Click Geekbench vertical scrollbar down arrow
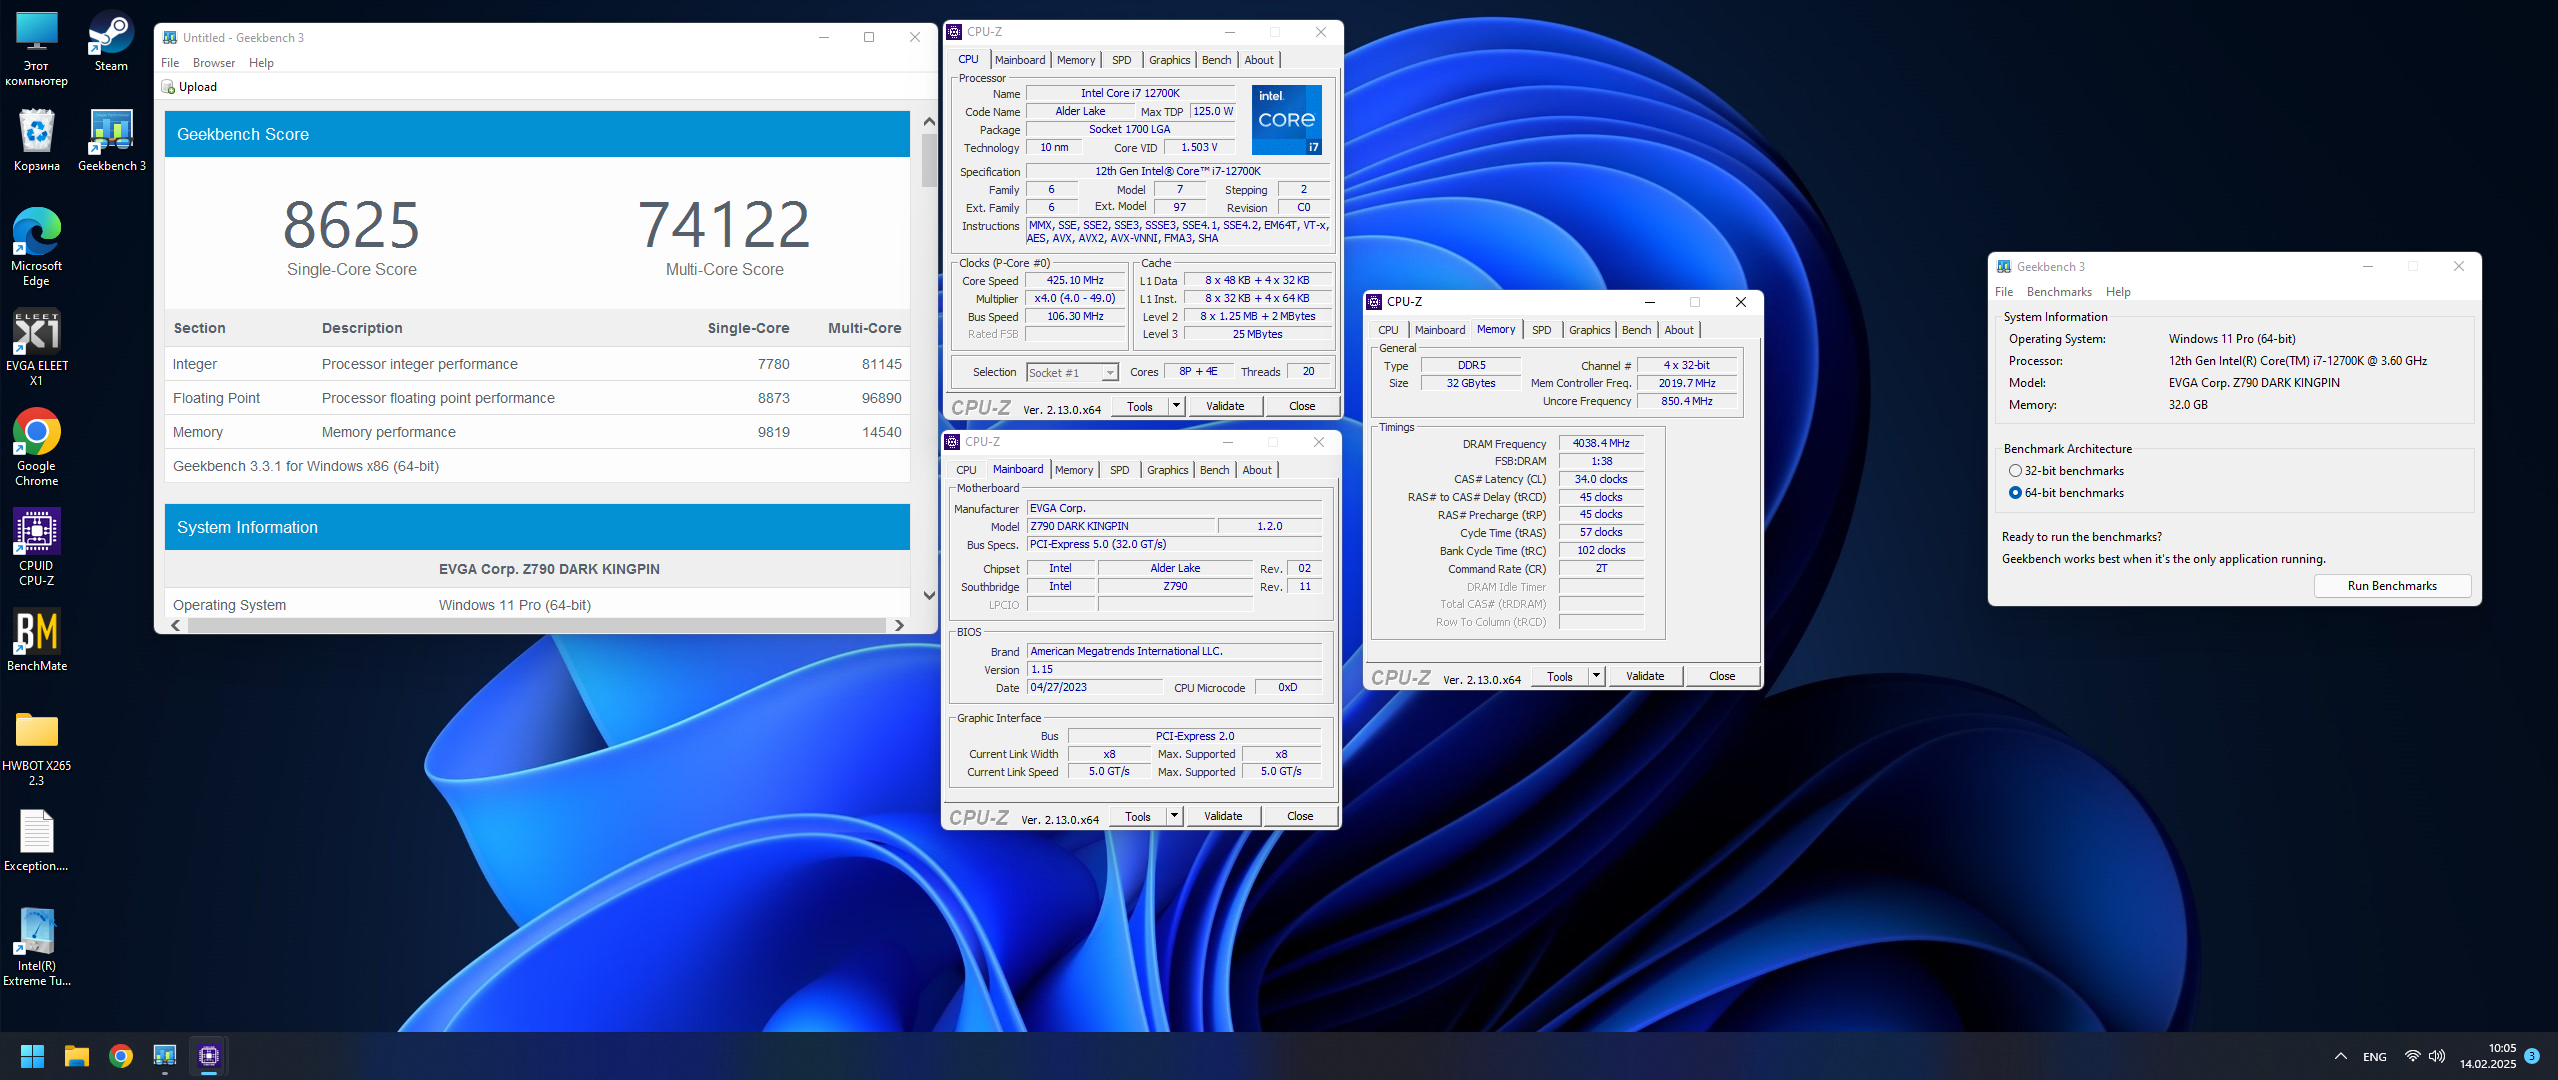This screenshot has height=1080, width=2558. (x=929, y=596)
